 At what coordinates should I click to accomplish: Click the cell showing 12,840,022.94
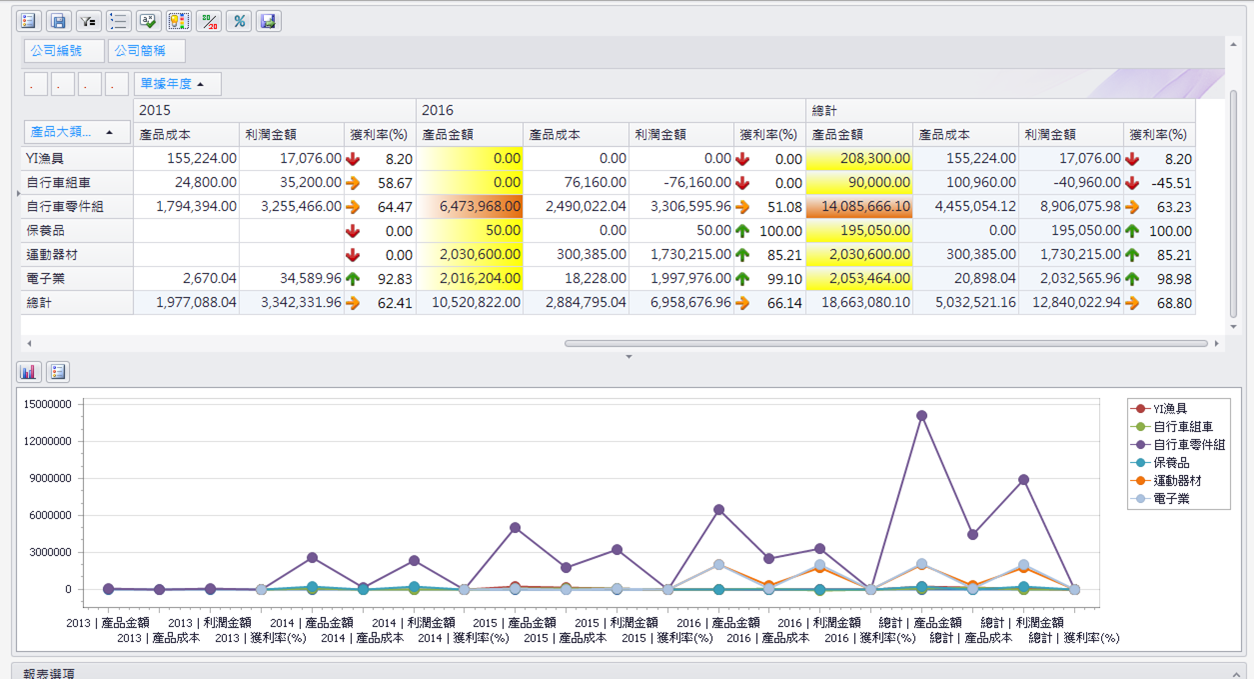(x=1072, y=302)
